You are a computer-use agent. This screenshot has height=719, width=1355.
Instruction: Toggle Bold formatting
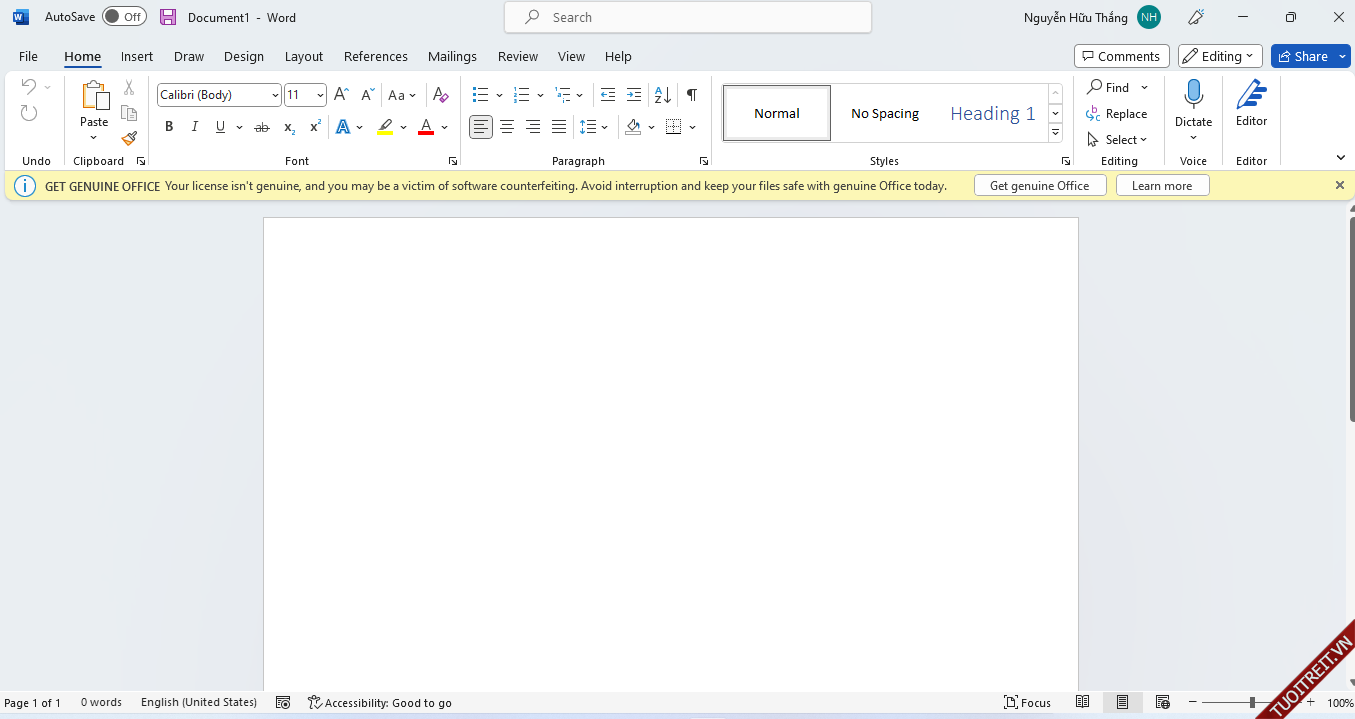pos(169,127)
